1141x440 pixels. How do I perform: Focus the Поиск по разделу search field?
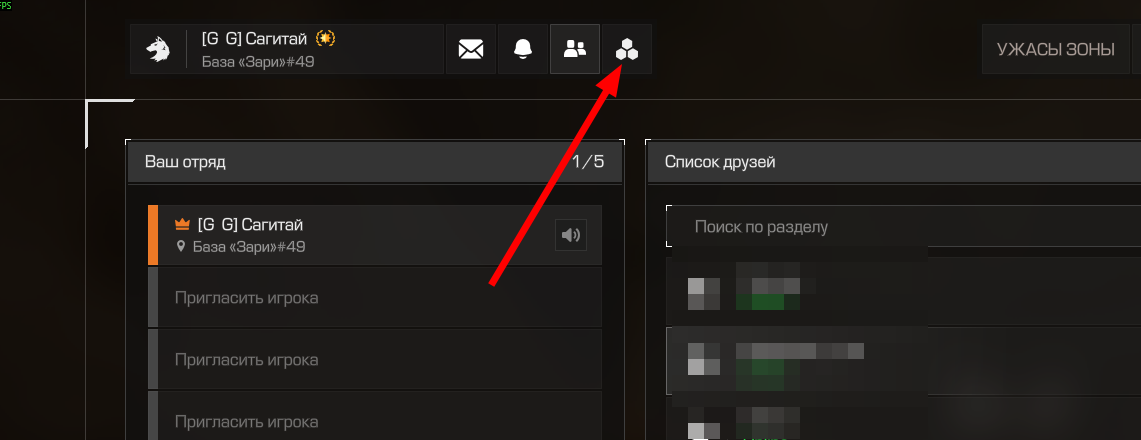click(903, 227)
